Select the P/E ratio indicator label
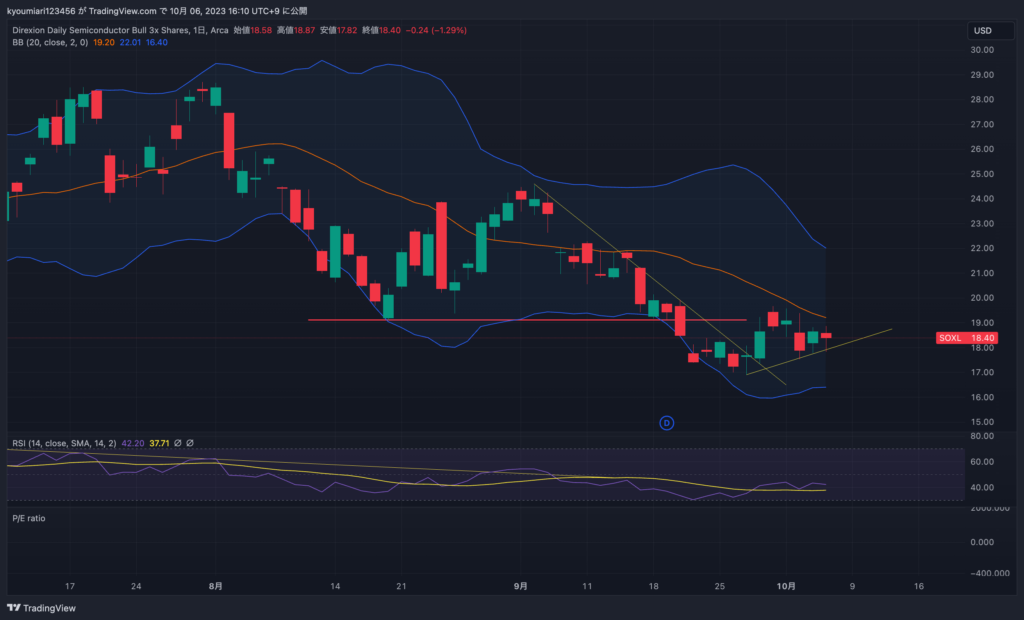Image resolution: width=1024 pixels, height=620 pixels. (x=29, y=518)
